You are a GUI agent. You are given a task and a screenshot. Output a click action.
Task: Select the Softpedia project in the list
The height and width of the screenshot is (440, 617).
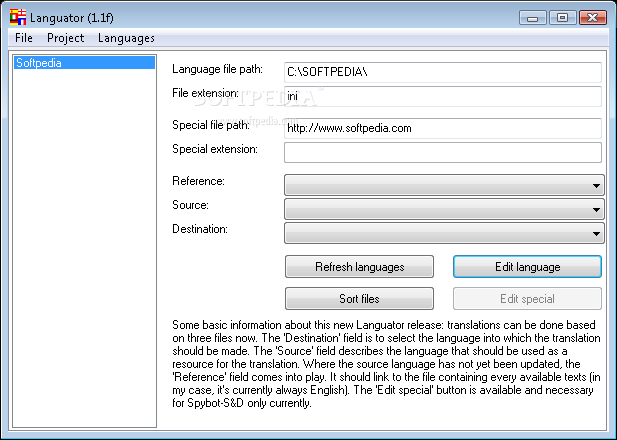[x=85, y=63]
